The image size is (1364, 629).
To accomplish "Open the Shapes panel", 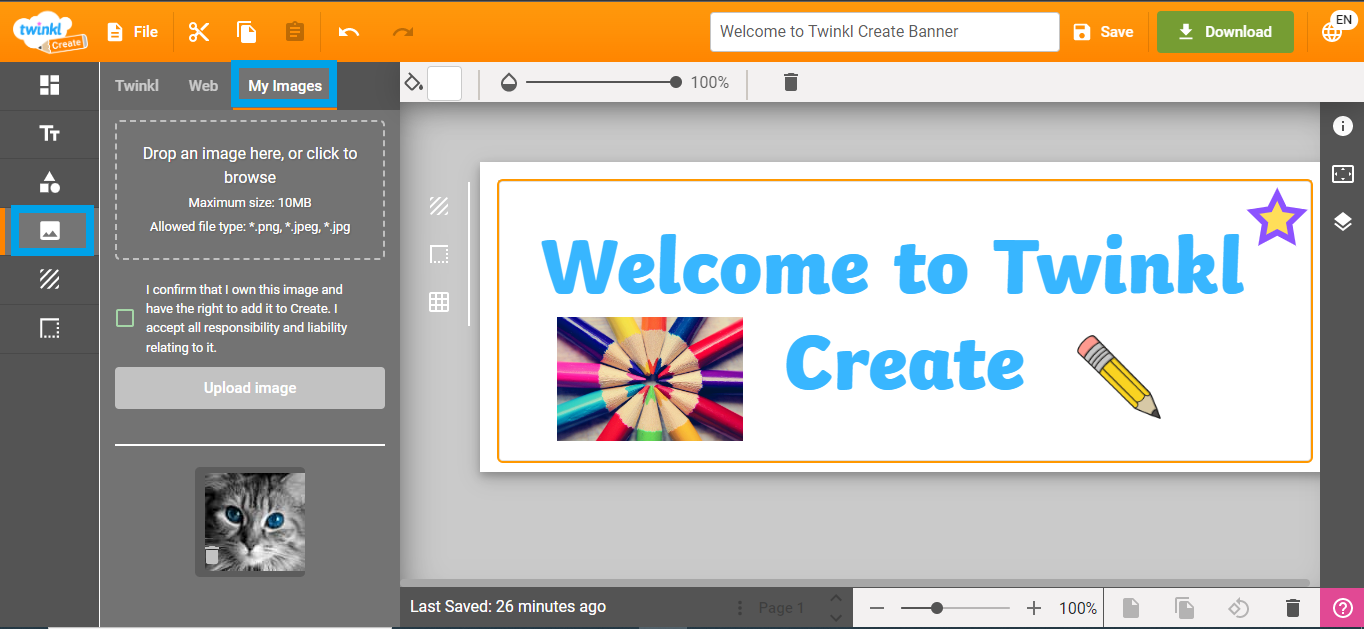I will coord(50,182).
